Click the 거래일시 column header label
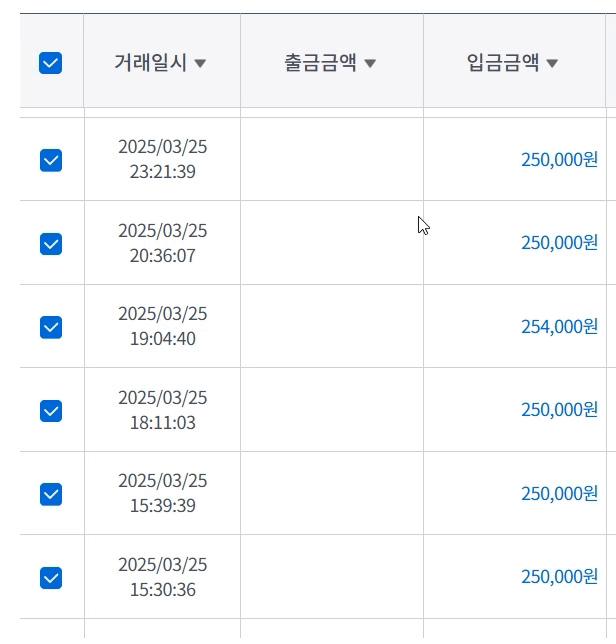Screen dimensions: 616x644 [151, 63]
